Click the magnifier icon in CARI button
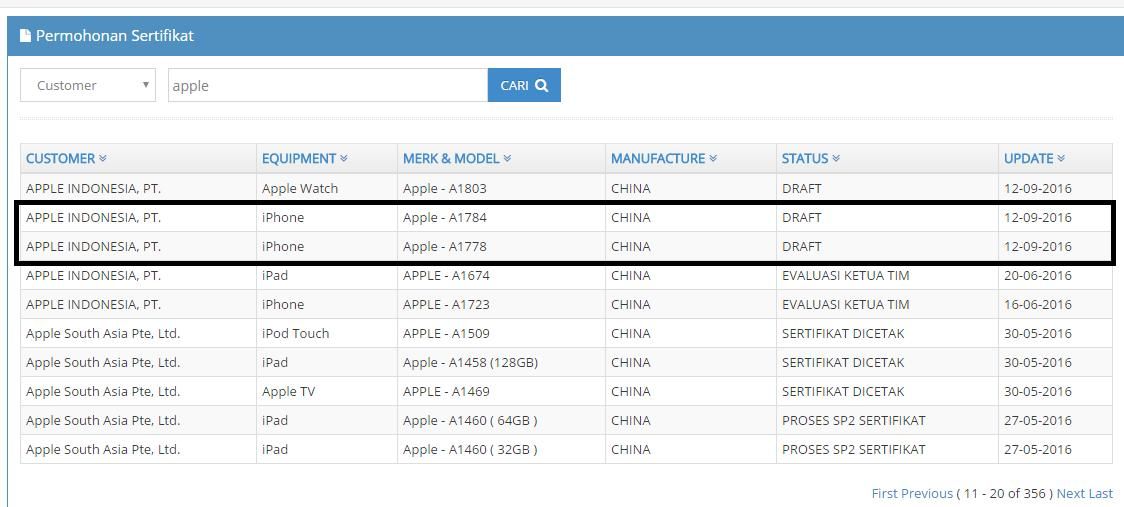 pyautogui.click(x=542, y=86)
